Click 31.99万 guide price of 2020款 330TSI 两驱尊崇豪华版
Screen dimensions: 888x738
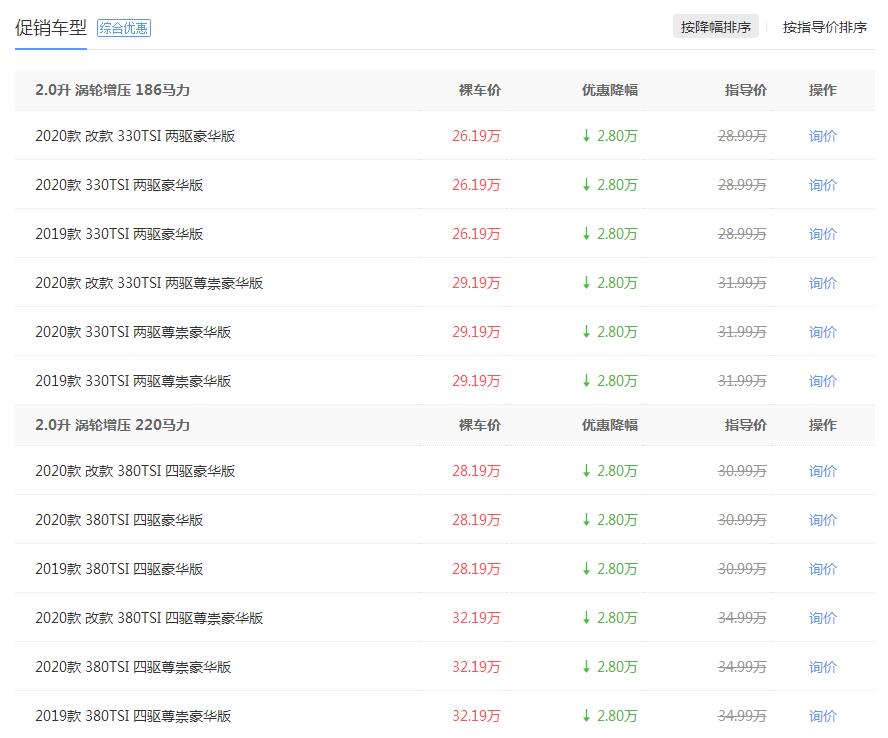pos(742,332)
